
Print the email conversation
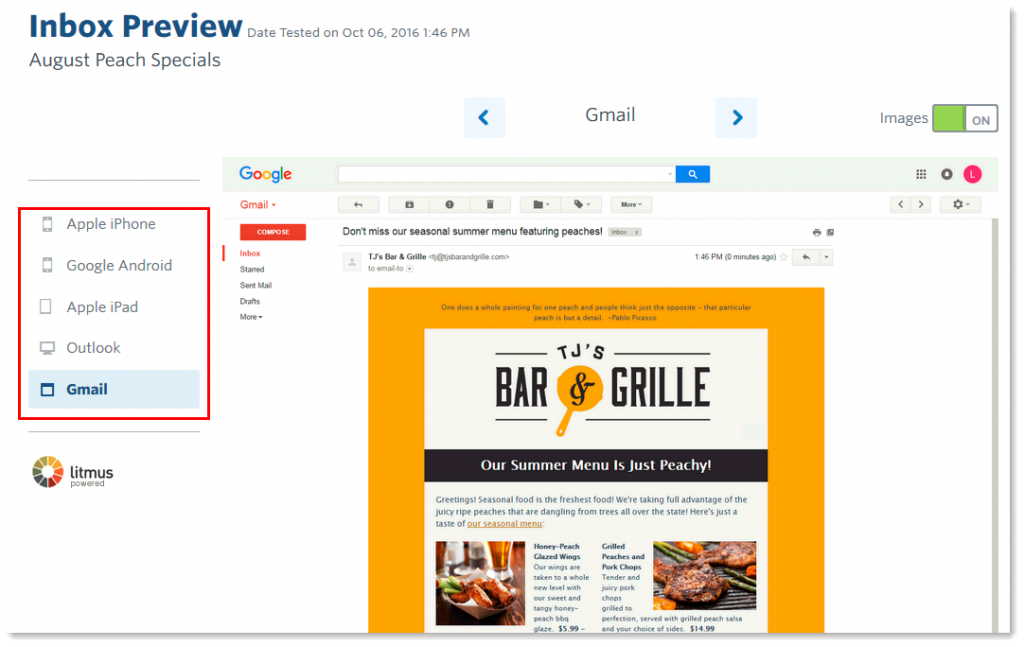tap(816, 232)
